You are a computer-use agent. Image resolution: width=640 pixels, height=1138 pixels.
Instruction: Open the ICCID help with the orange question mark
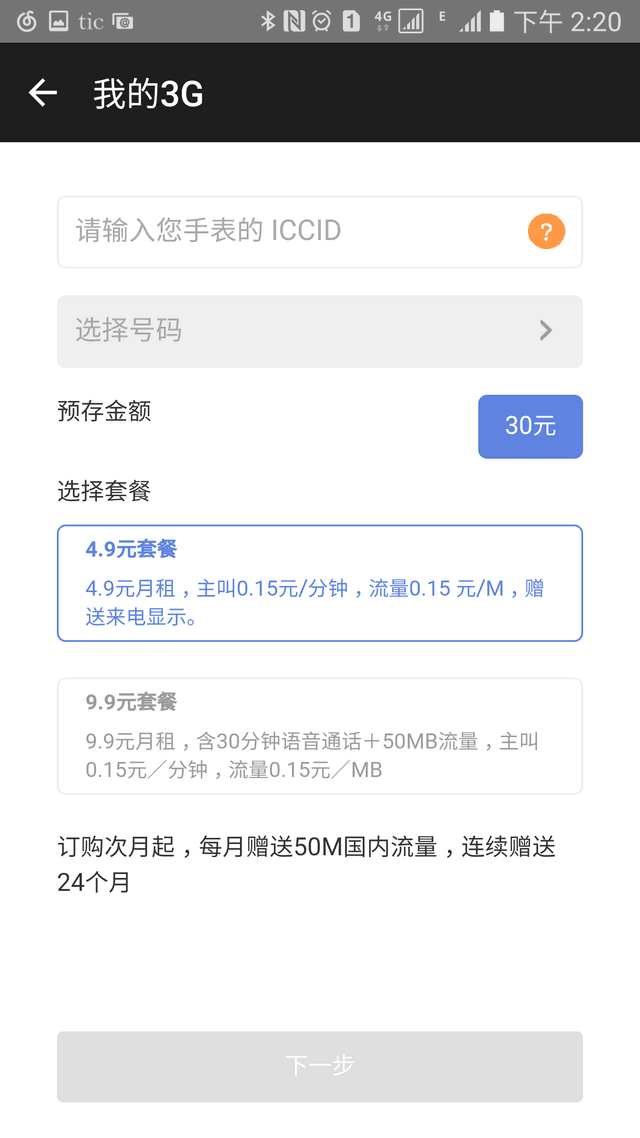tap(545, 231)
